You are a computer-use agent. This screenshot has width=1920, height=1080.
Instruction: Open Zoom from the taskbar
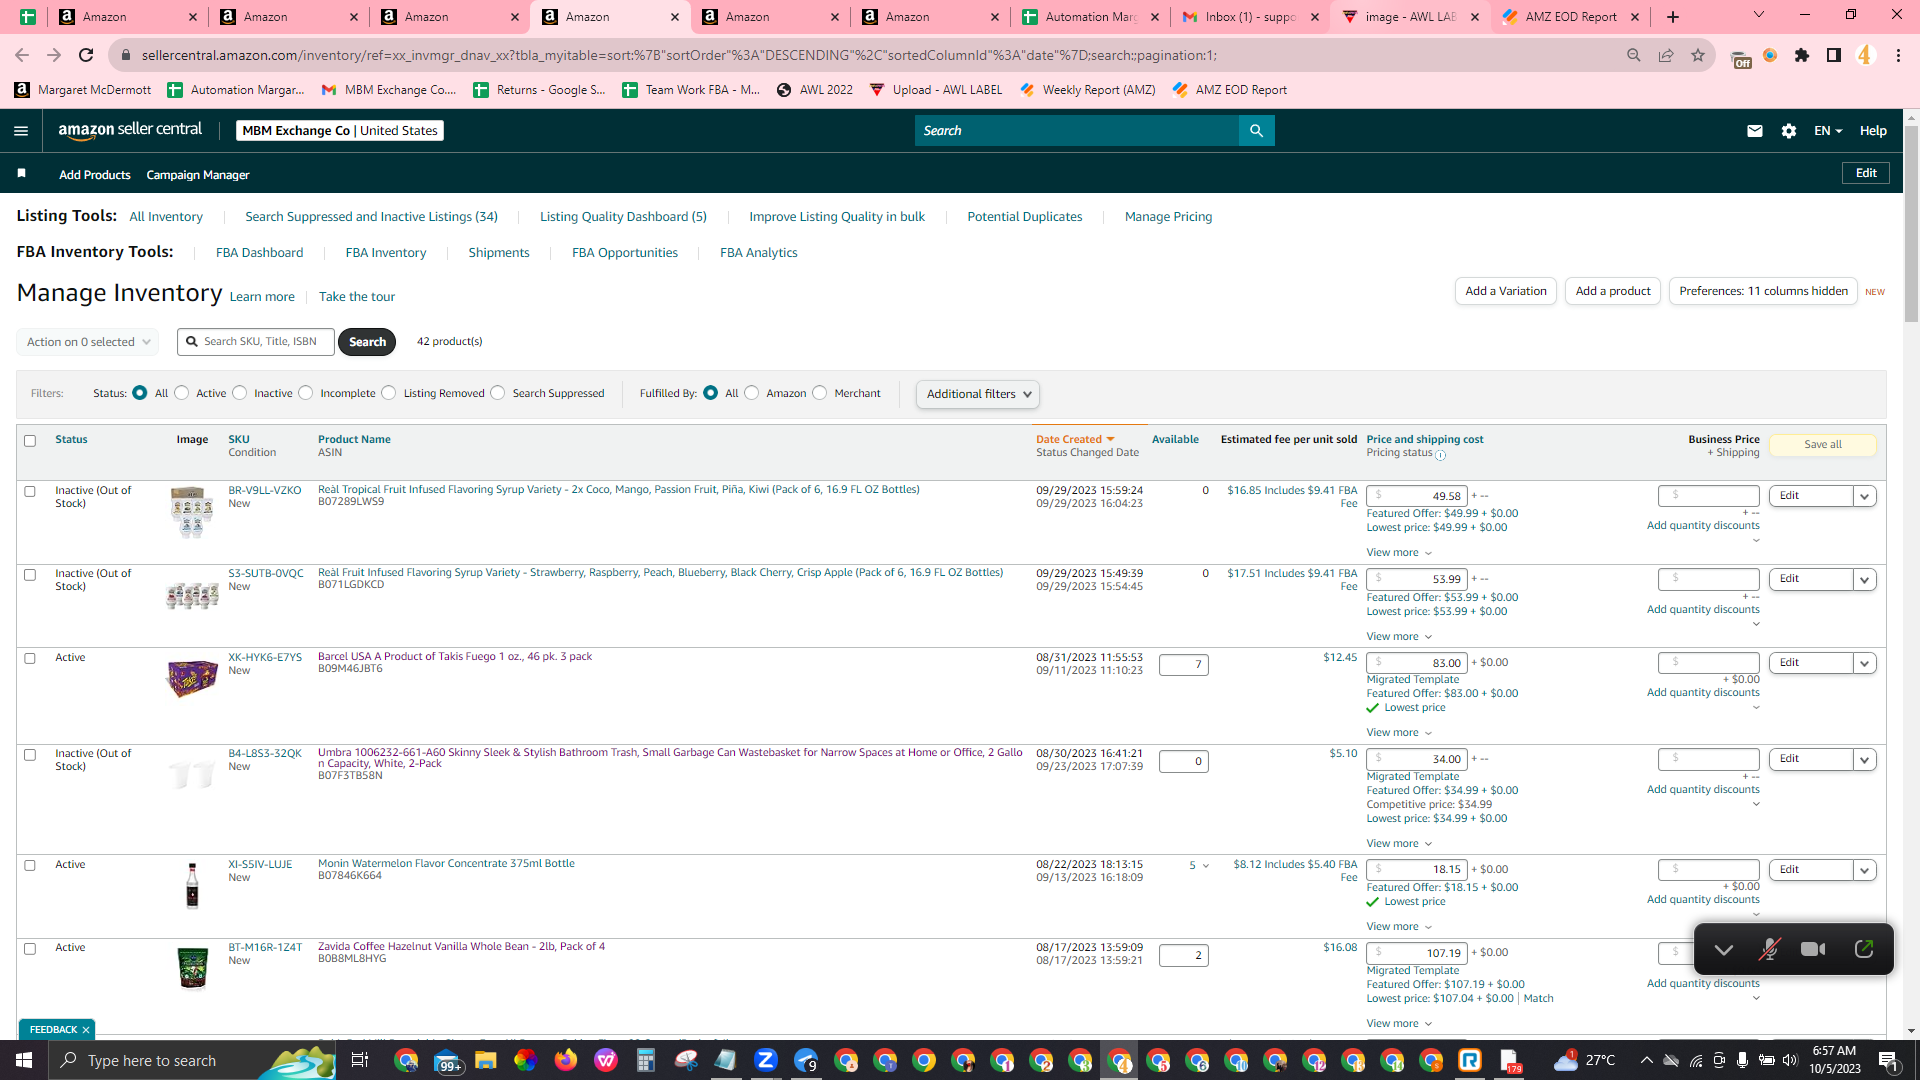pyautogui.click(x=766, y=1060)
